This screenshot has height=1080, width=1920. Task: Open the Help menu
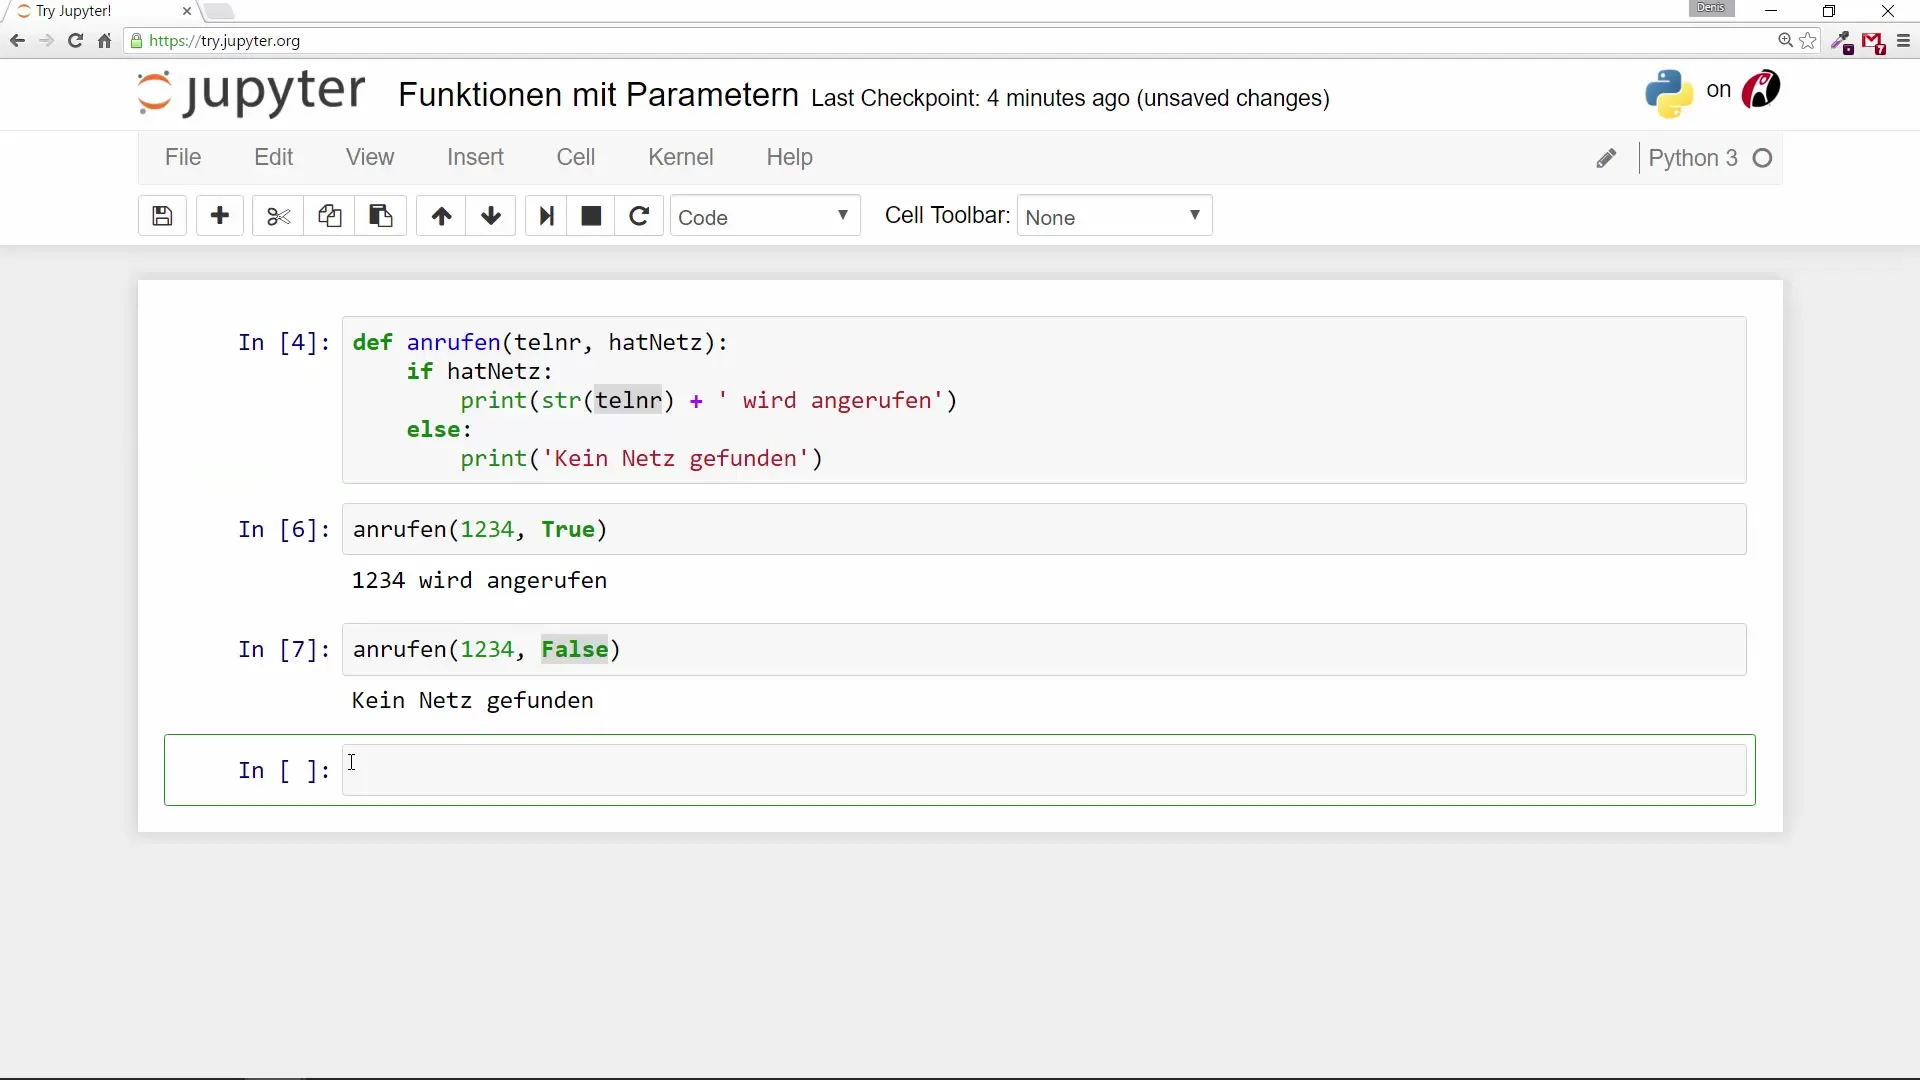point(789,157)
